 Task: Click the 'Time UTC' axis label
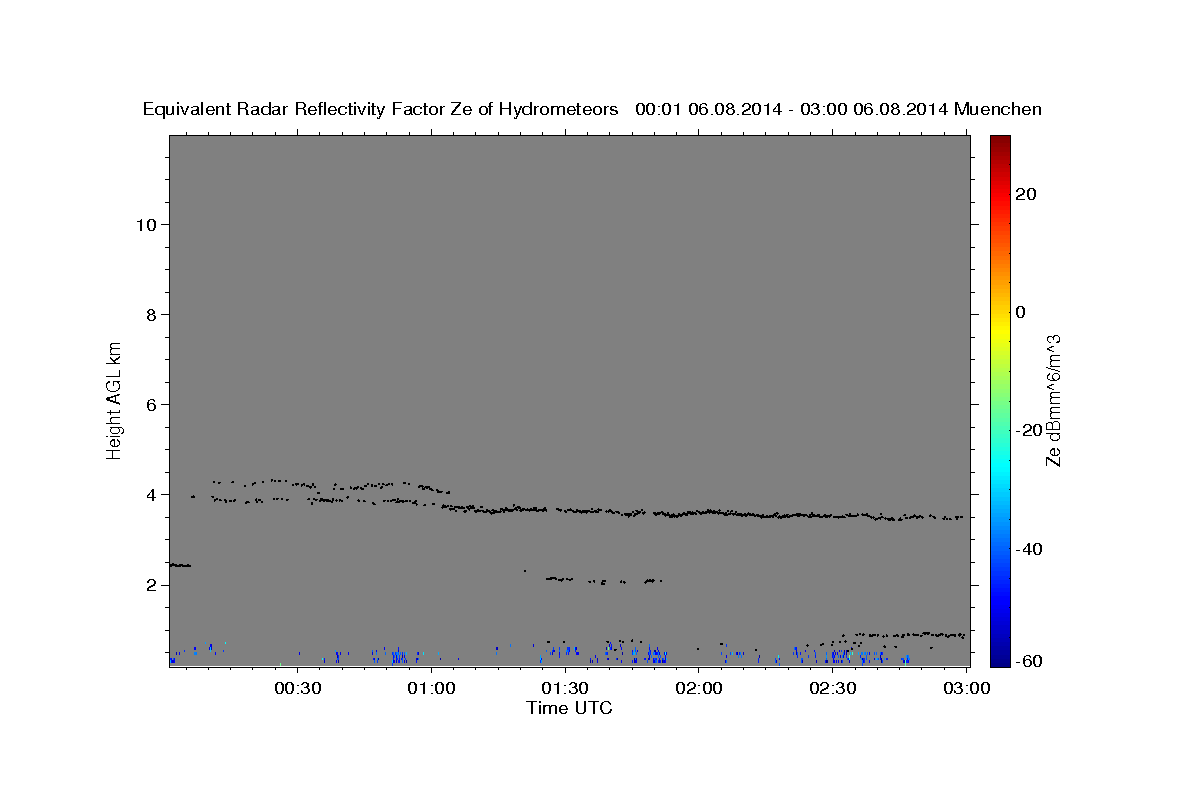tap(569, 708)
